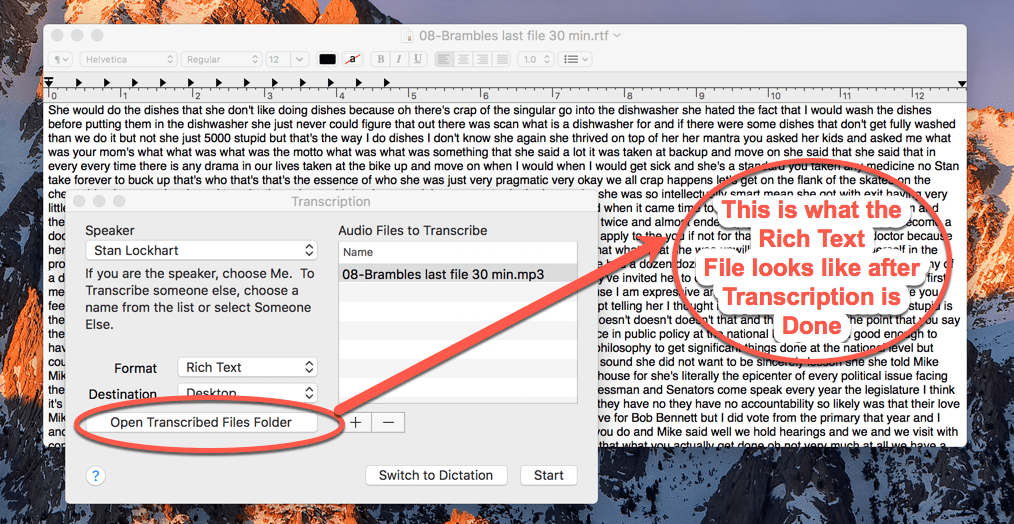Click the Start transcription button
Viewport: 1014px width, 524px height.
pyautogui.click(x=548, y=475)
